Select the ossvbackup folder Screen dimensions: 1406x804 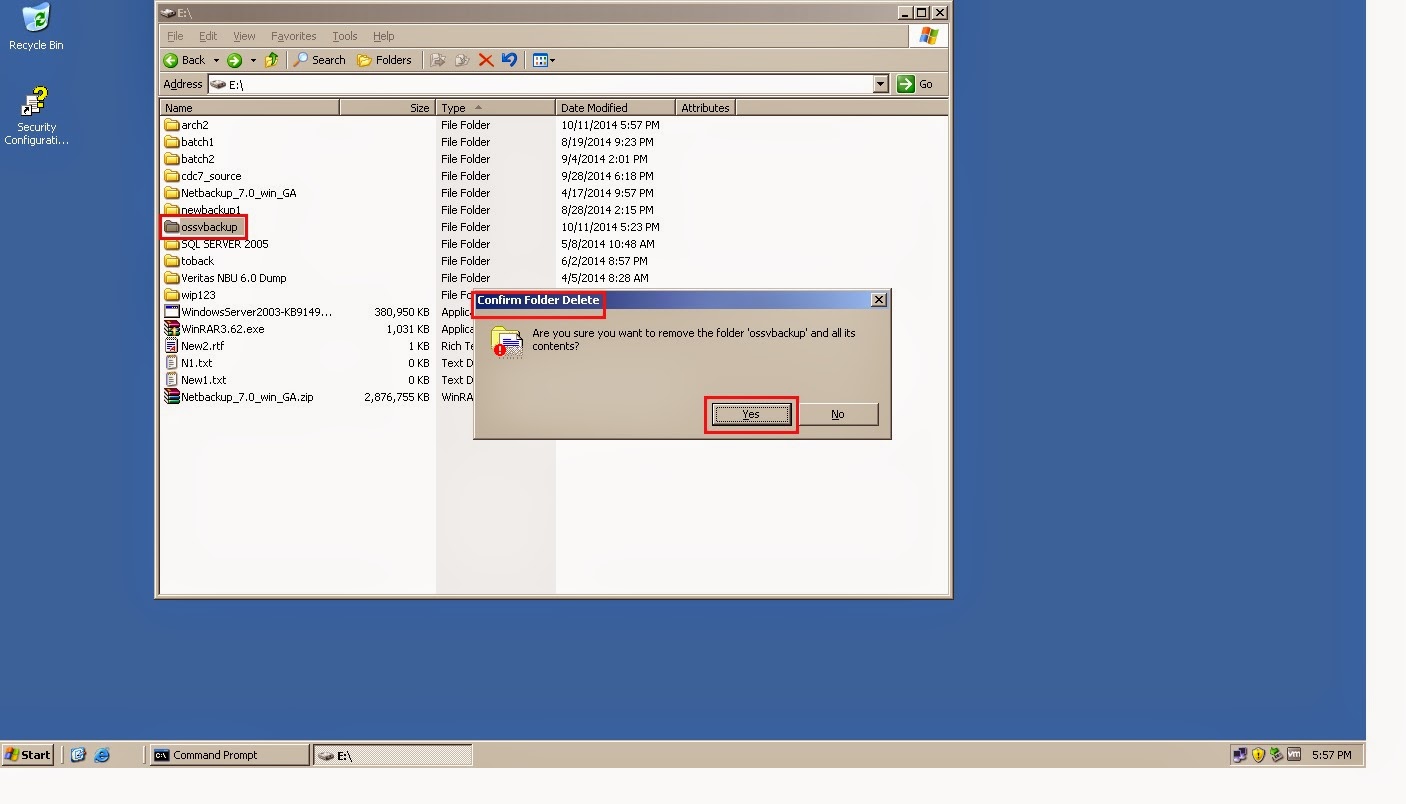(203, 227)
